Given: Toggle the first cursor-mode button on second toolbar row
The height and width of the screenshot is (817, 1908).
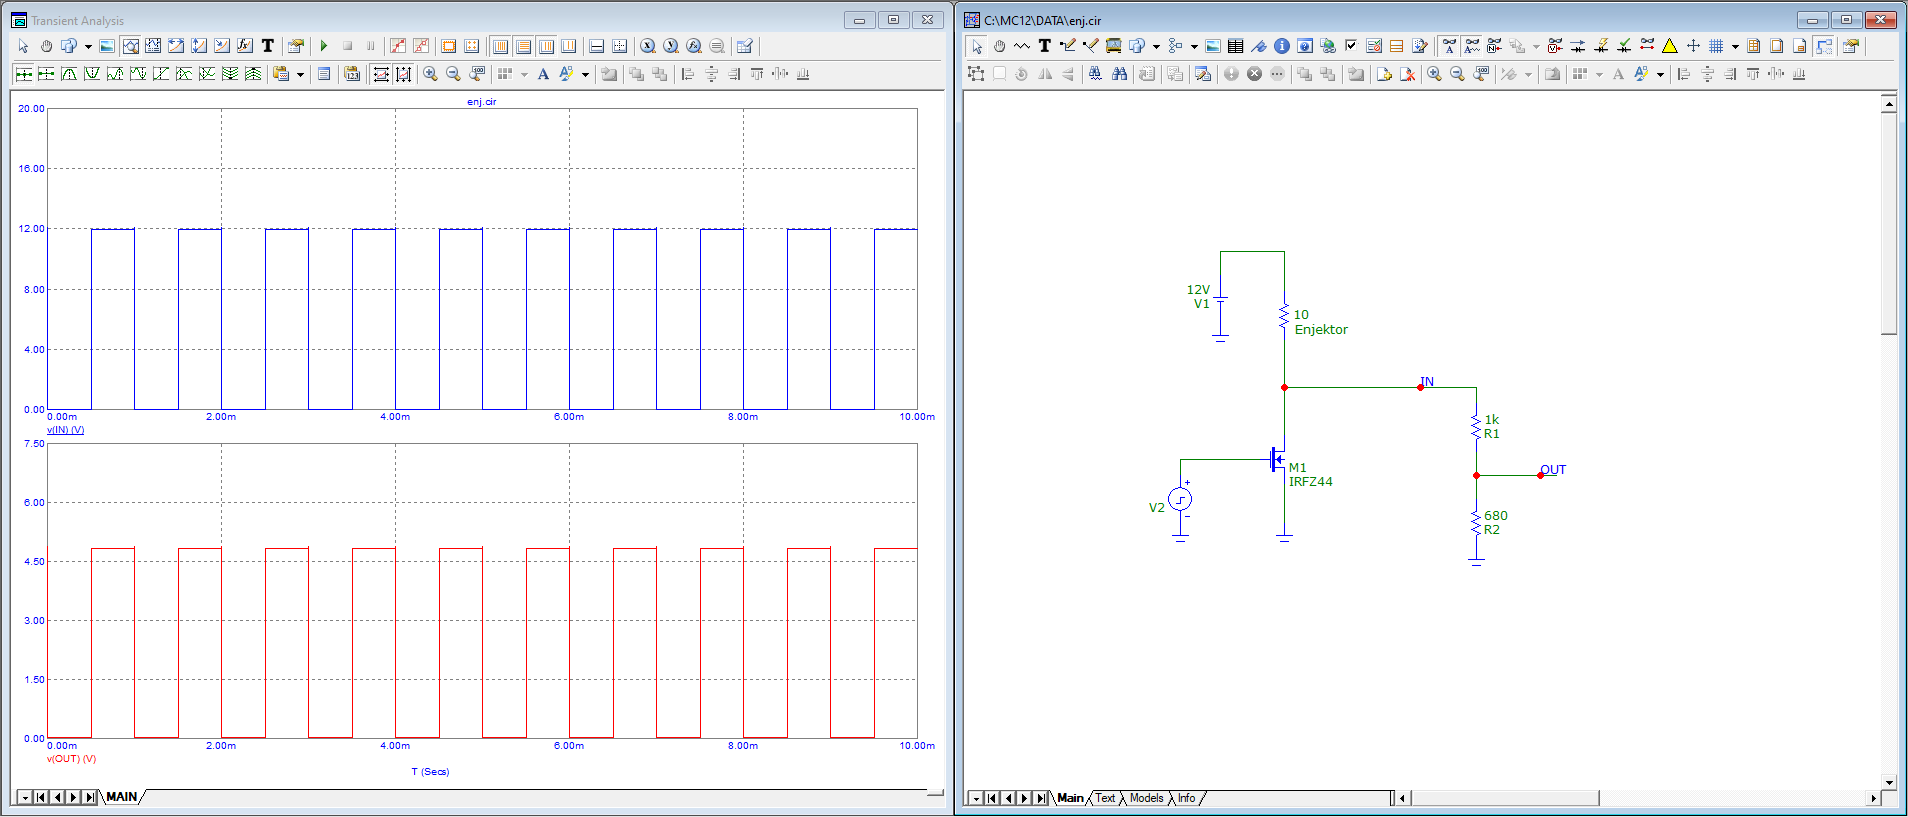Looking at the screenshot, I should (24, 74).
